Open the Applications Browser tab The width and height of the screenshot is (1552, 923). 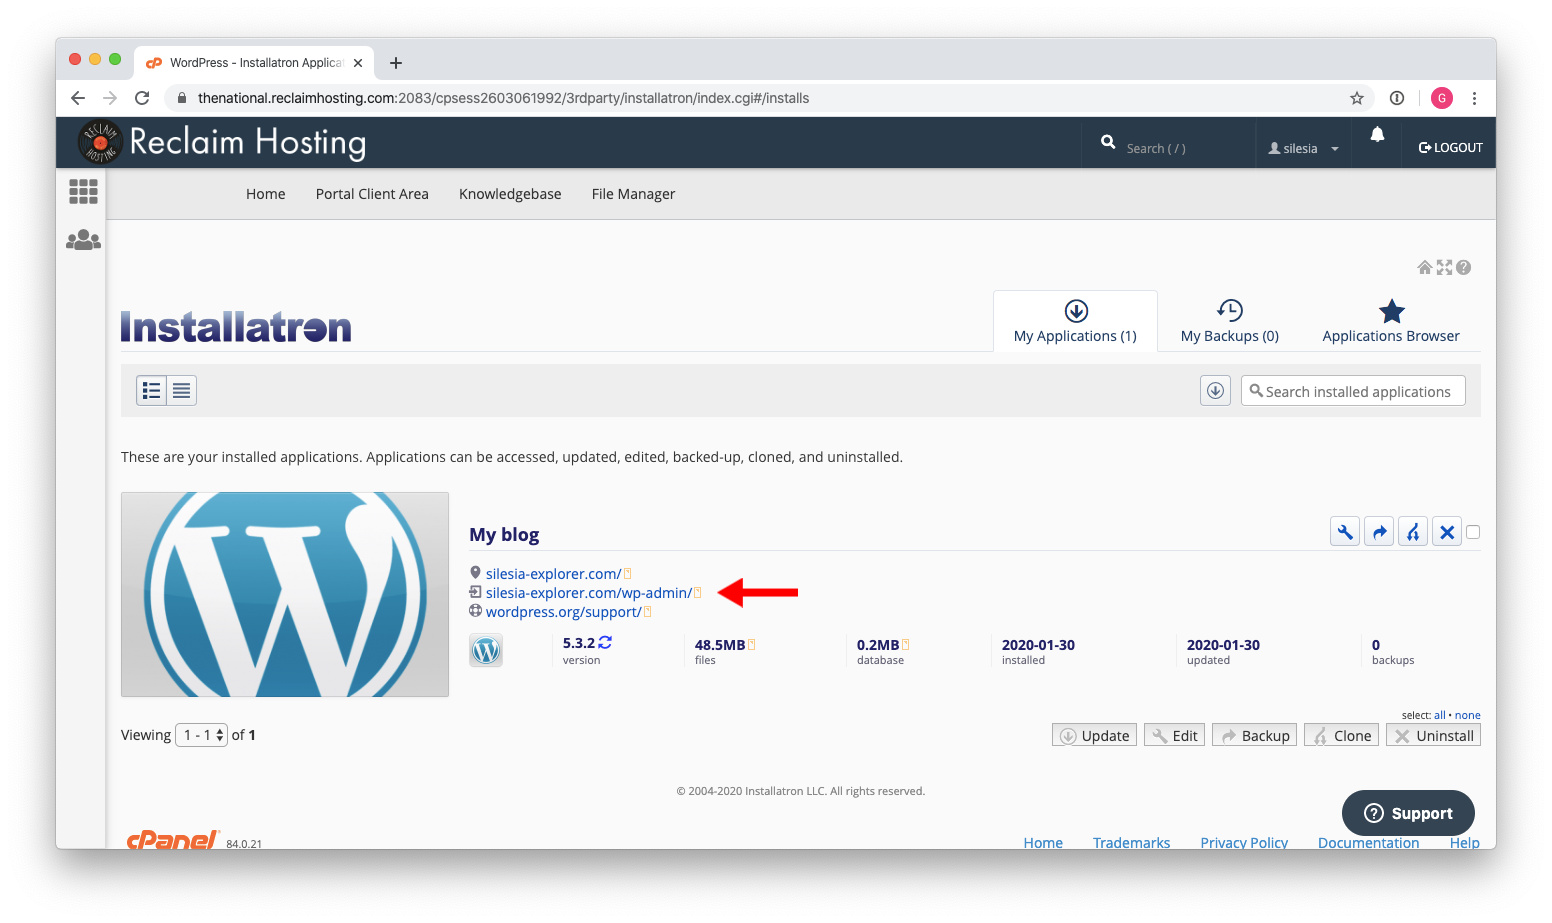pos(1391,321)
